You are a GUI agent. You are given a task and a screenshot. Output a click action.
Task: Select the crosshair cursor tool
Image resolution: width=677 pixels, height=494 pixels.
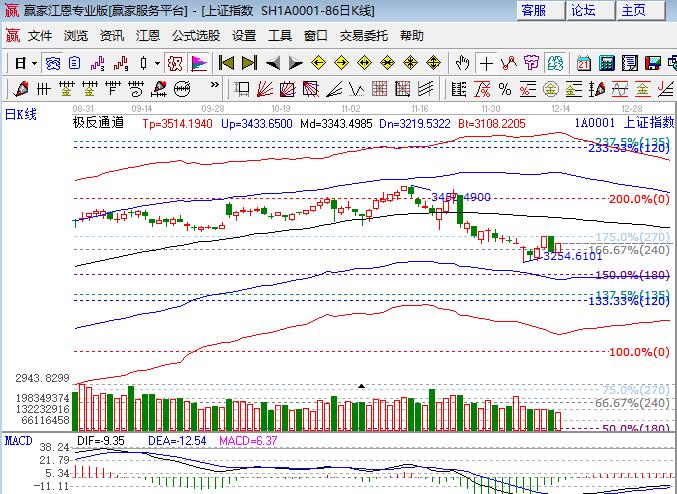click(486, 63)
